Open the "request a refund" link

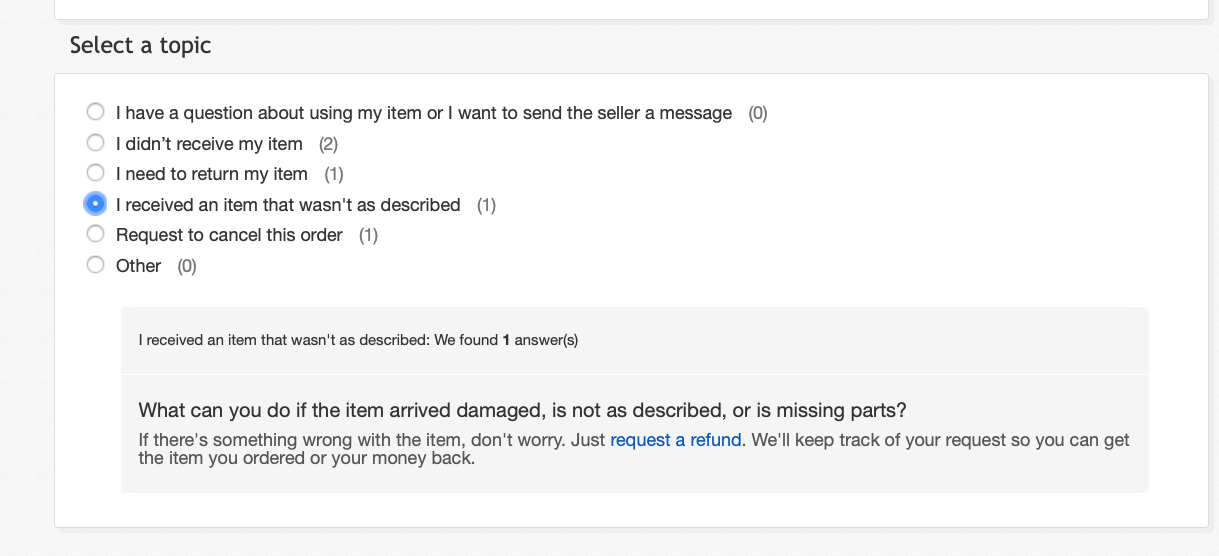coord(676,440)
